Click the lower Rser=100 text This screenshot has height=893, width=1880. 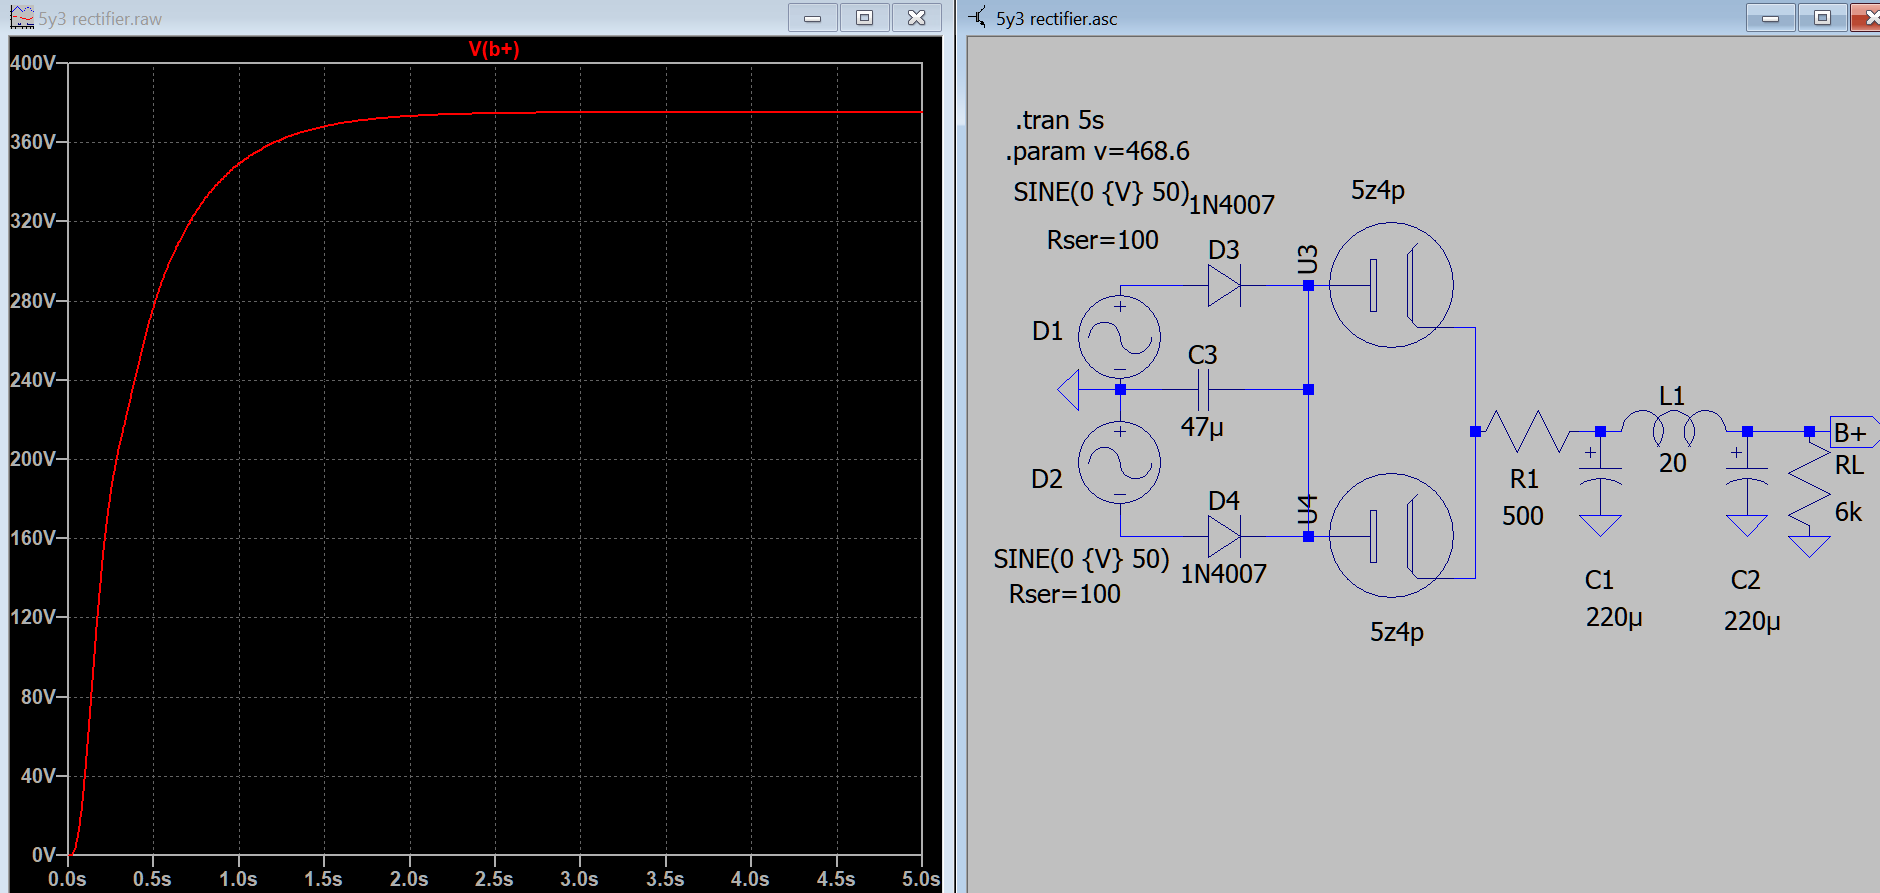(x=1064, y=594)
